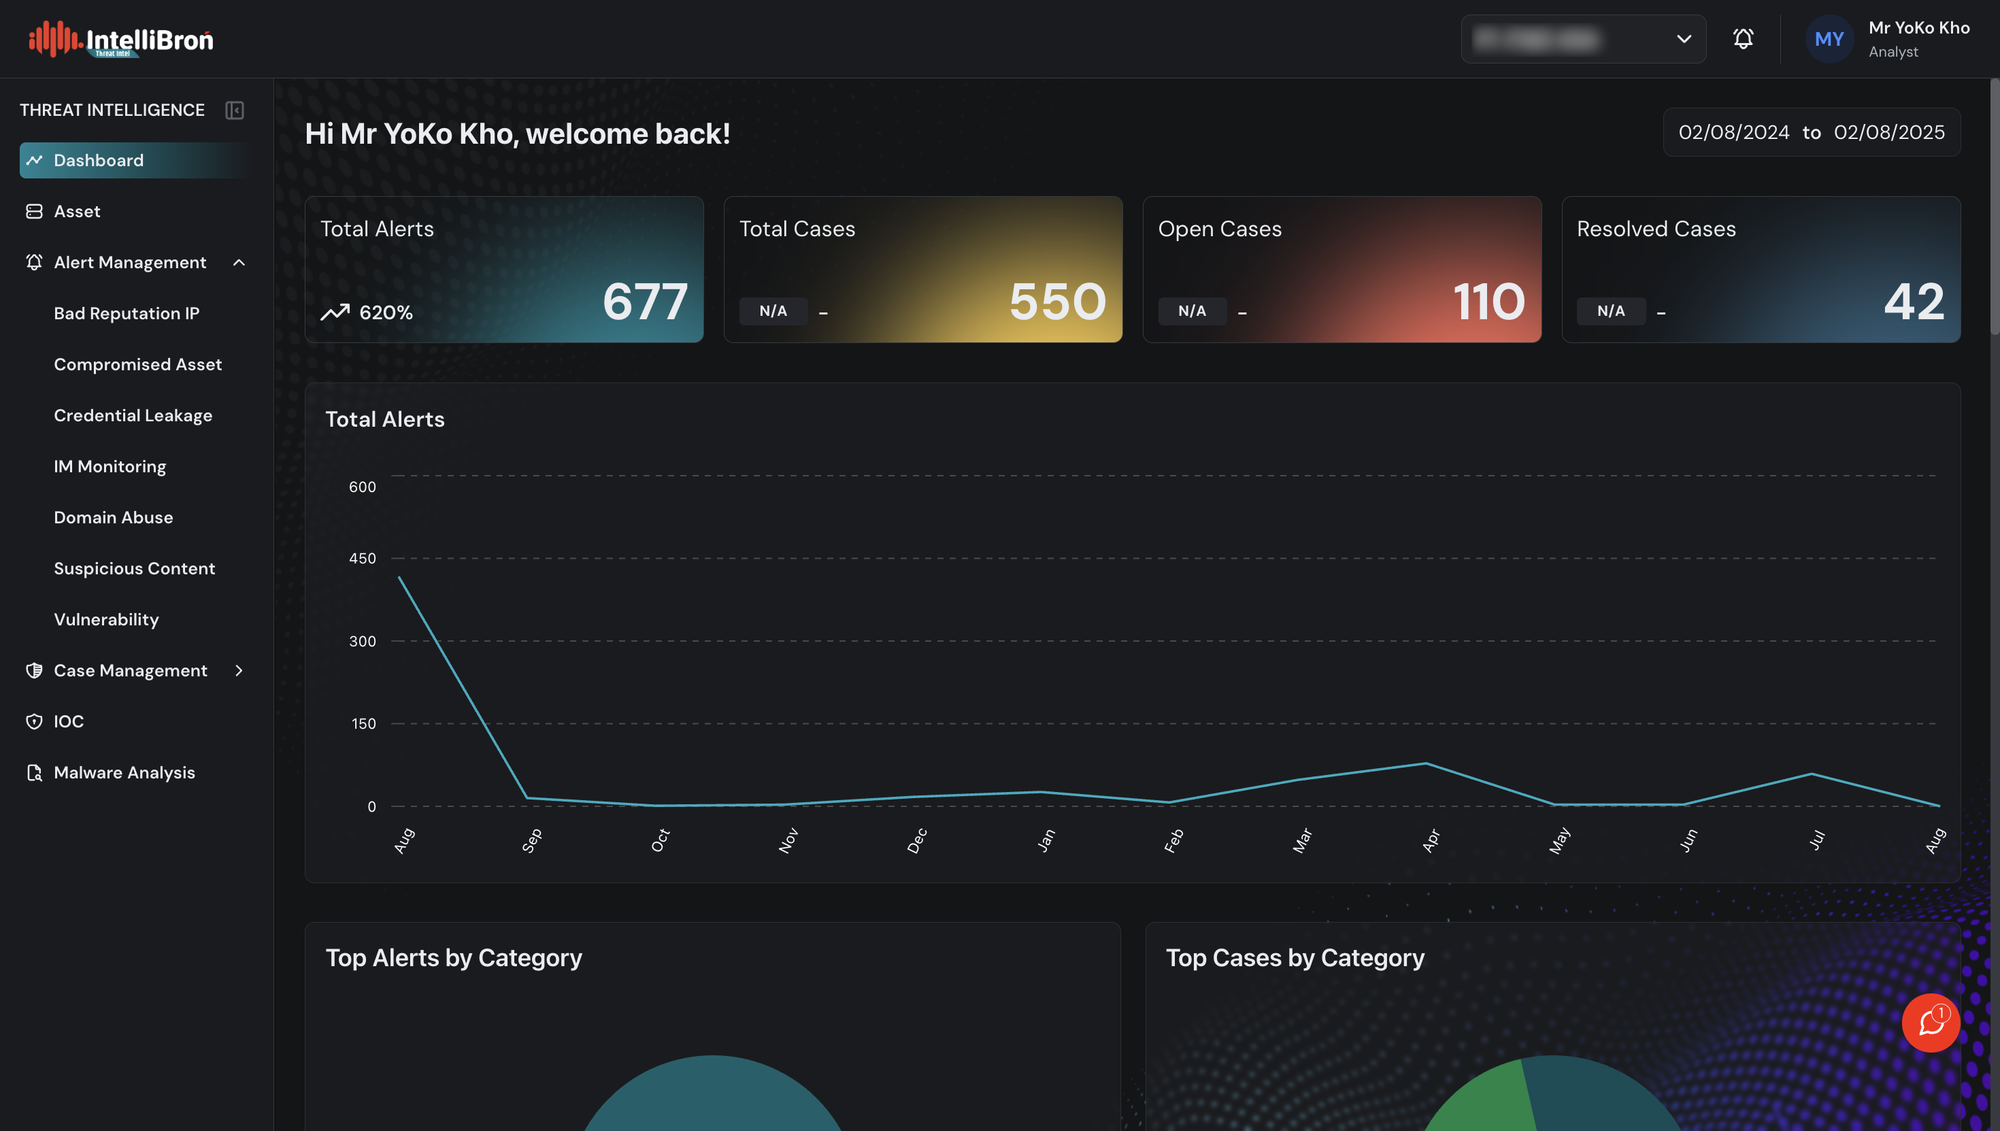Click the N/A badge in Total Cases

tap(773, 311)
